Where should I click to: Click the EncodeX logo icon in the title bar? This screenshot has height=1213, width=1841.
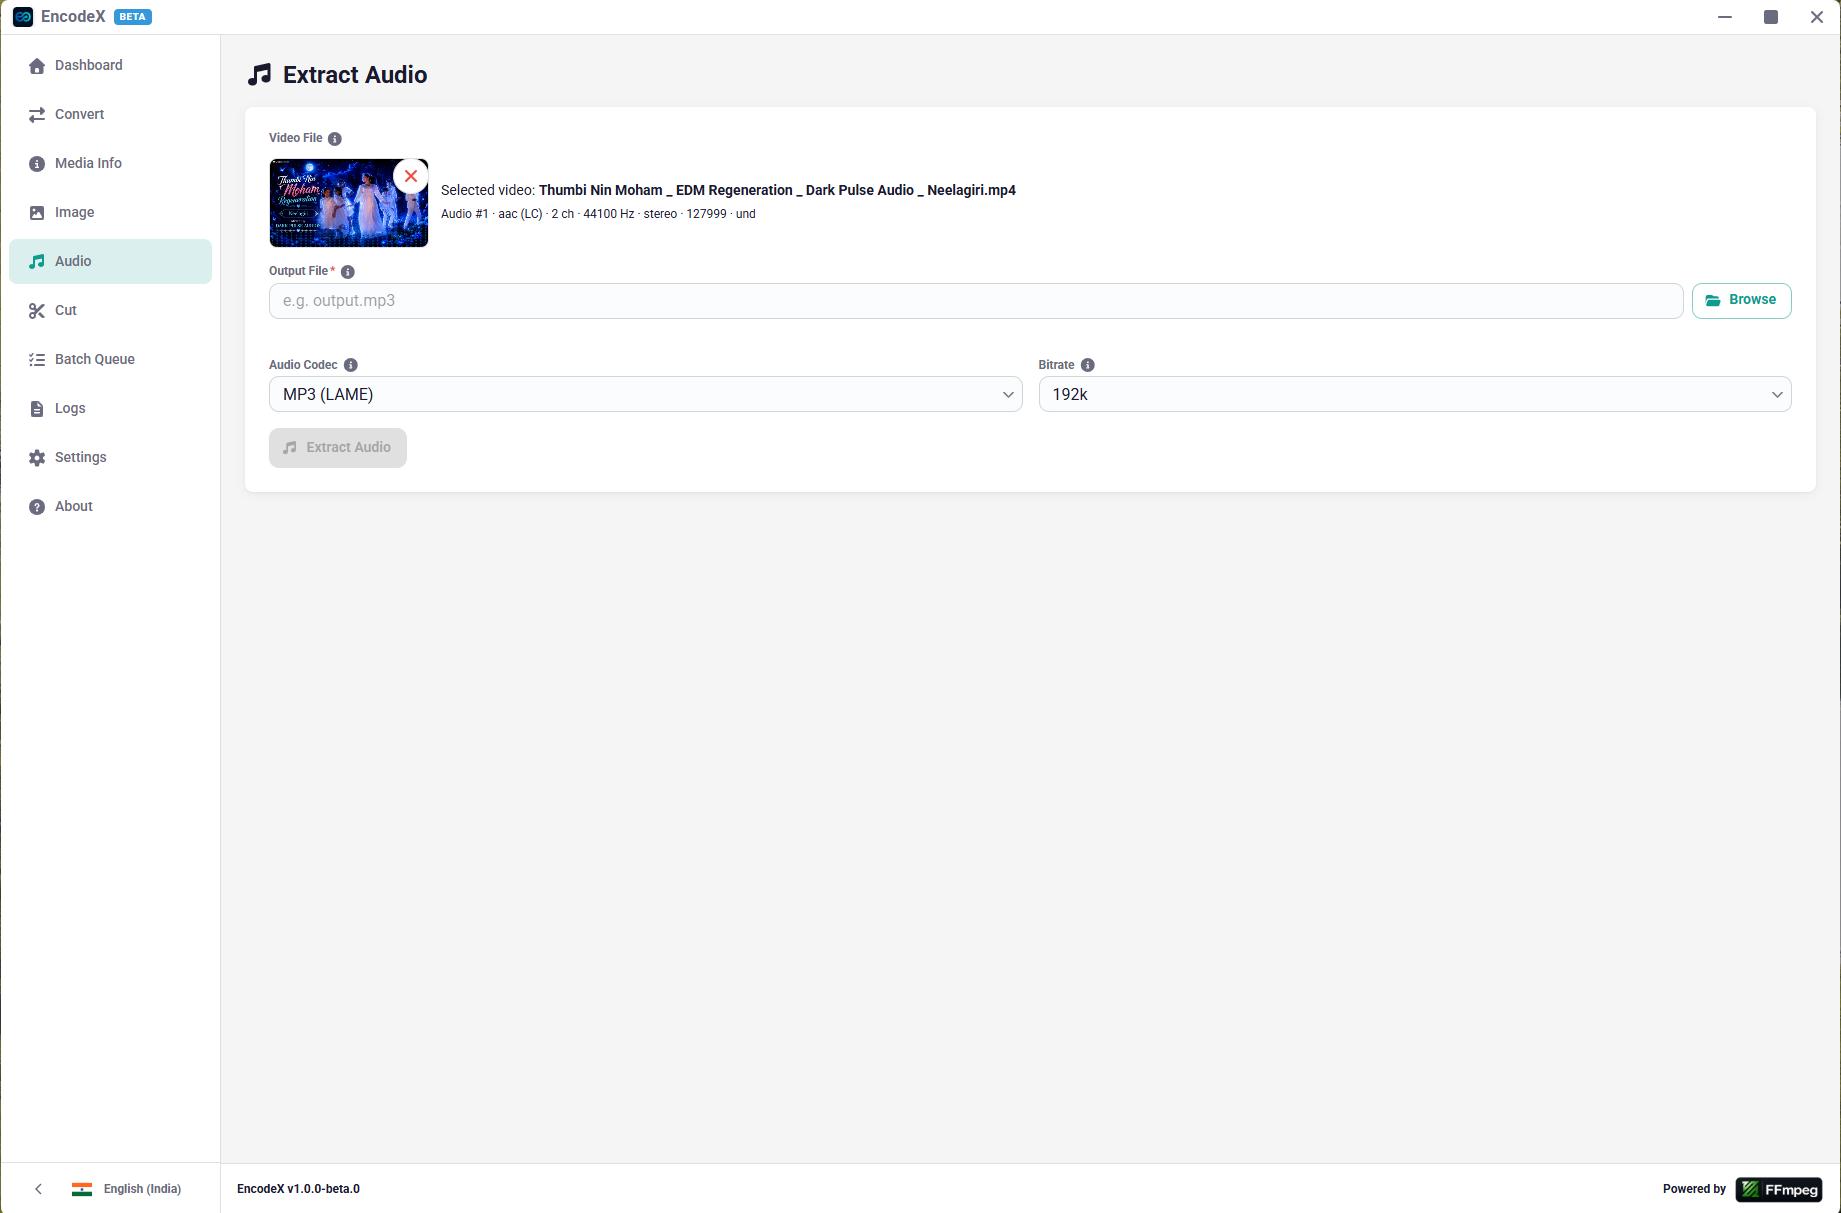[23, 17]
